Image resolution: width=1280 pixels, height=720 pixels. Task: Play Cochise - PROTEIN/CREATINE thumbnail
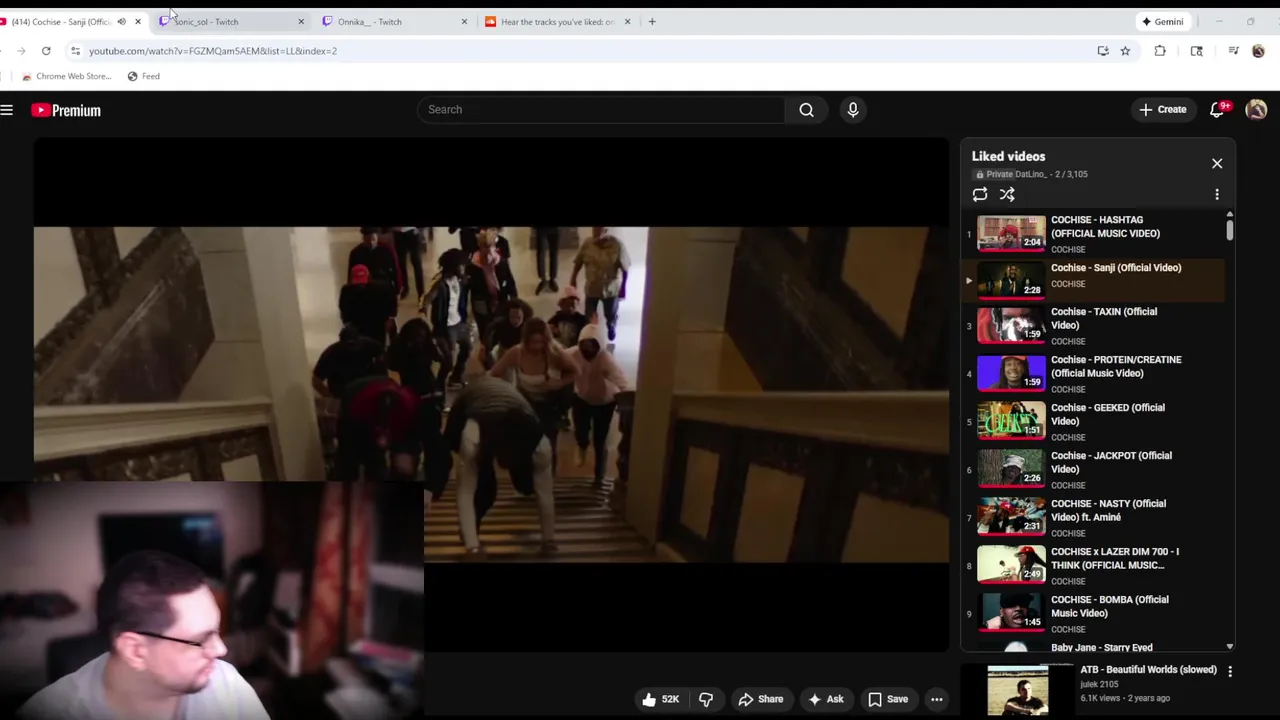(x=1011, y=373)
